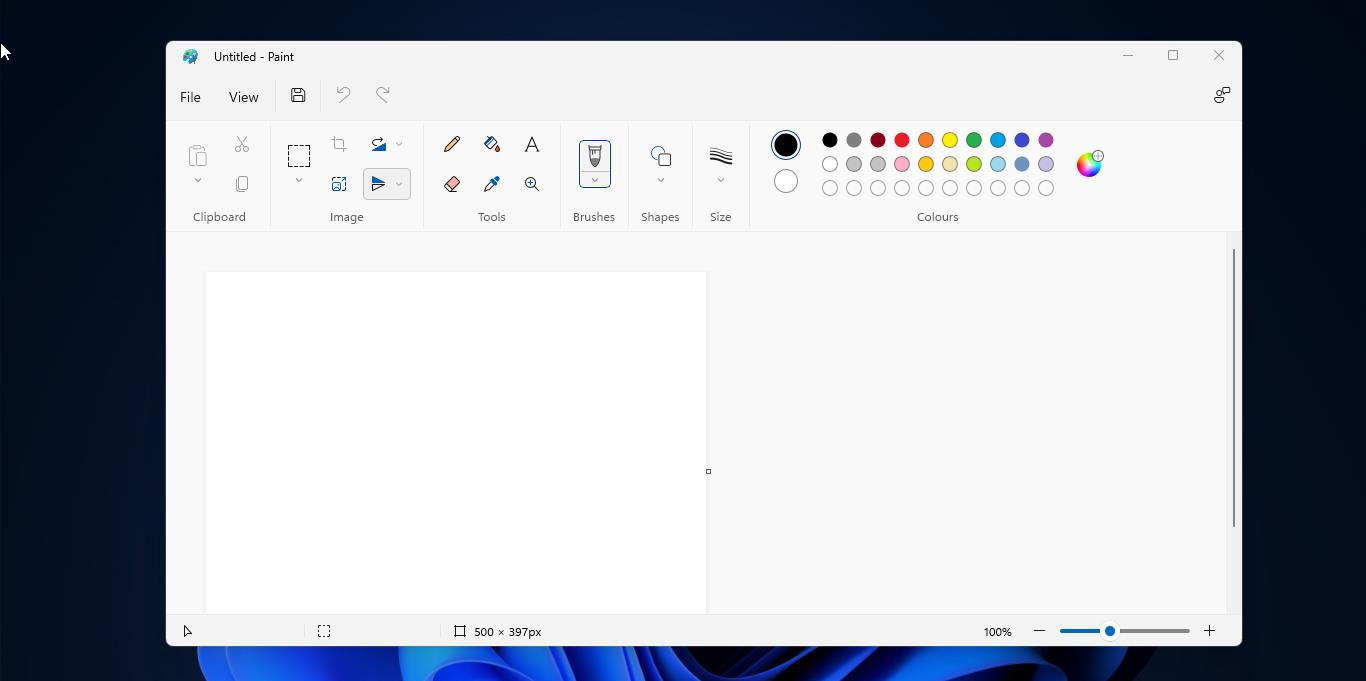This screenshot has width=1366, height=681.
Task: Pick the orange colour swatch
Action: click(926, 140)
